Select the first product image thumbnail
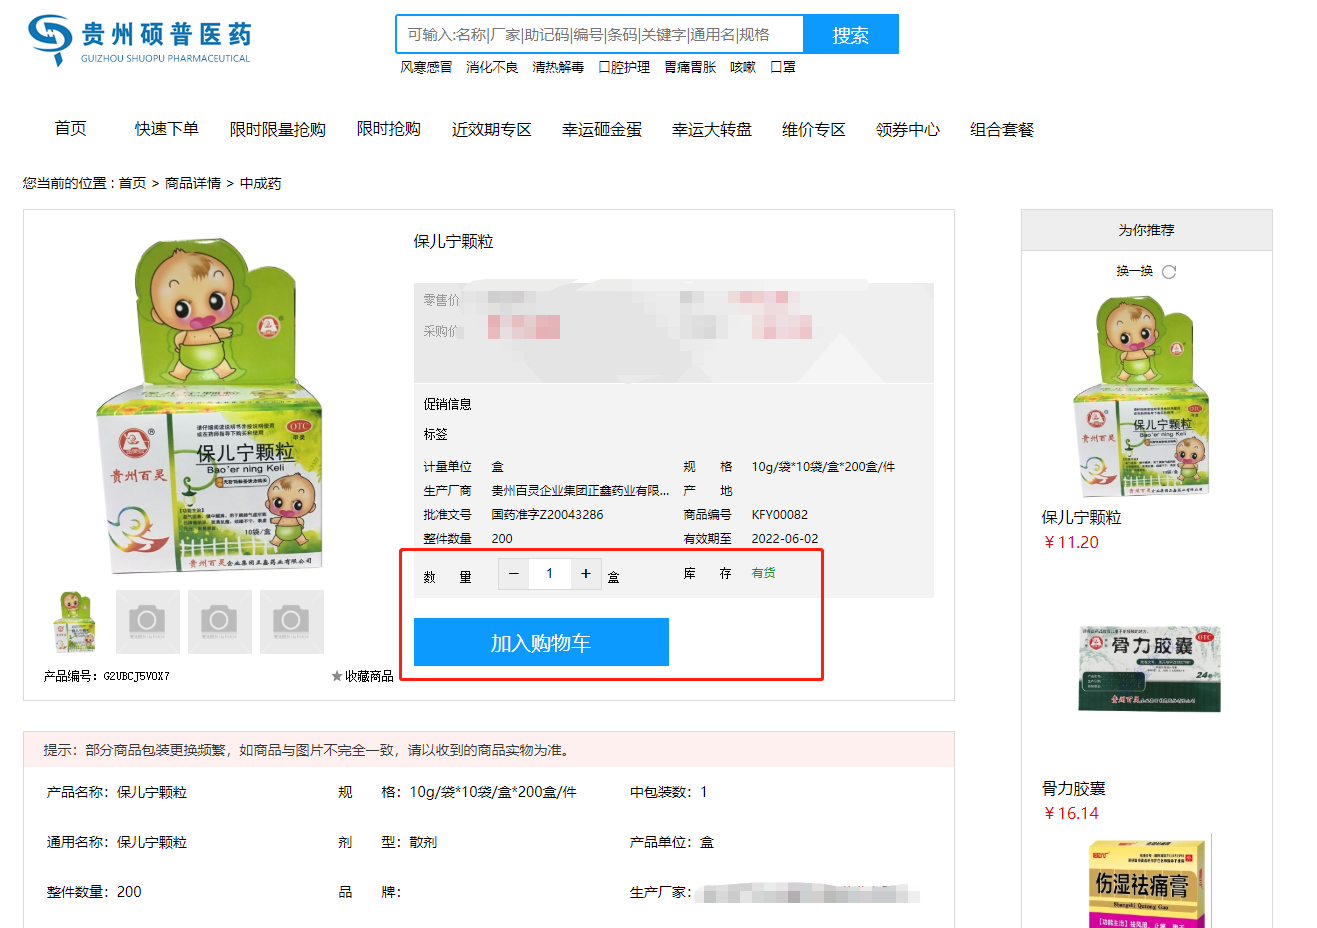This screenshot has width=1317, height=928. pos(75,622)
